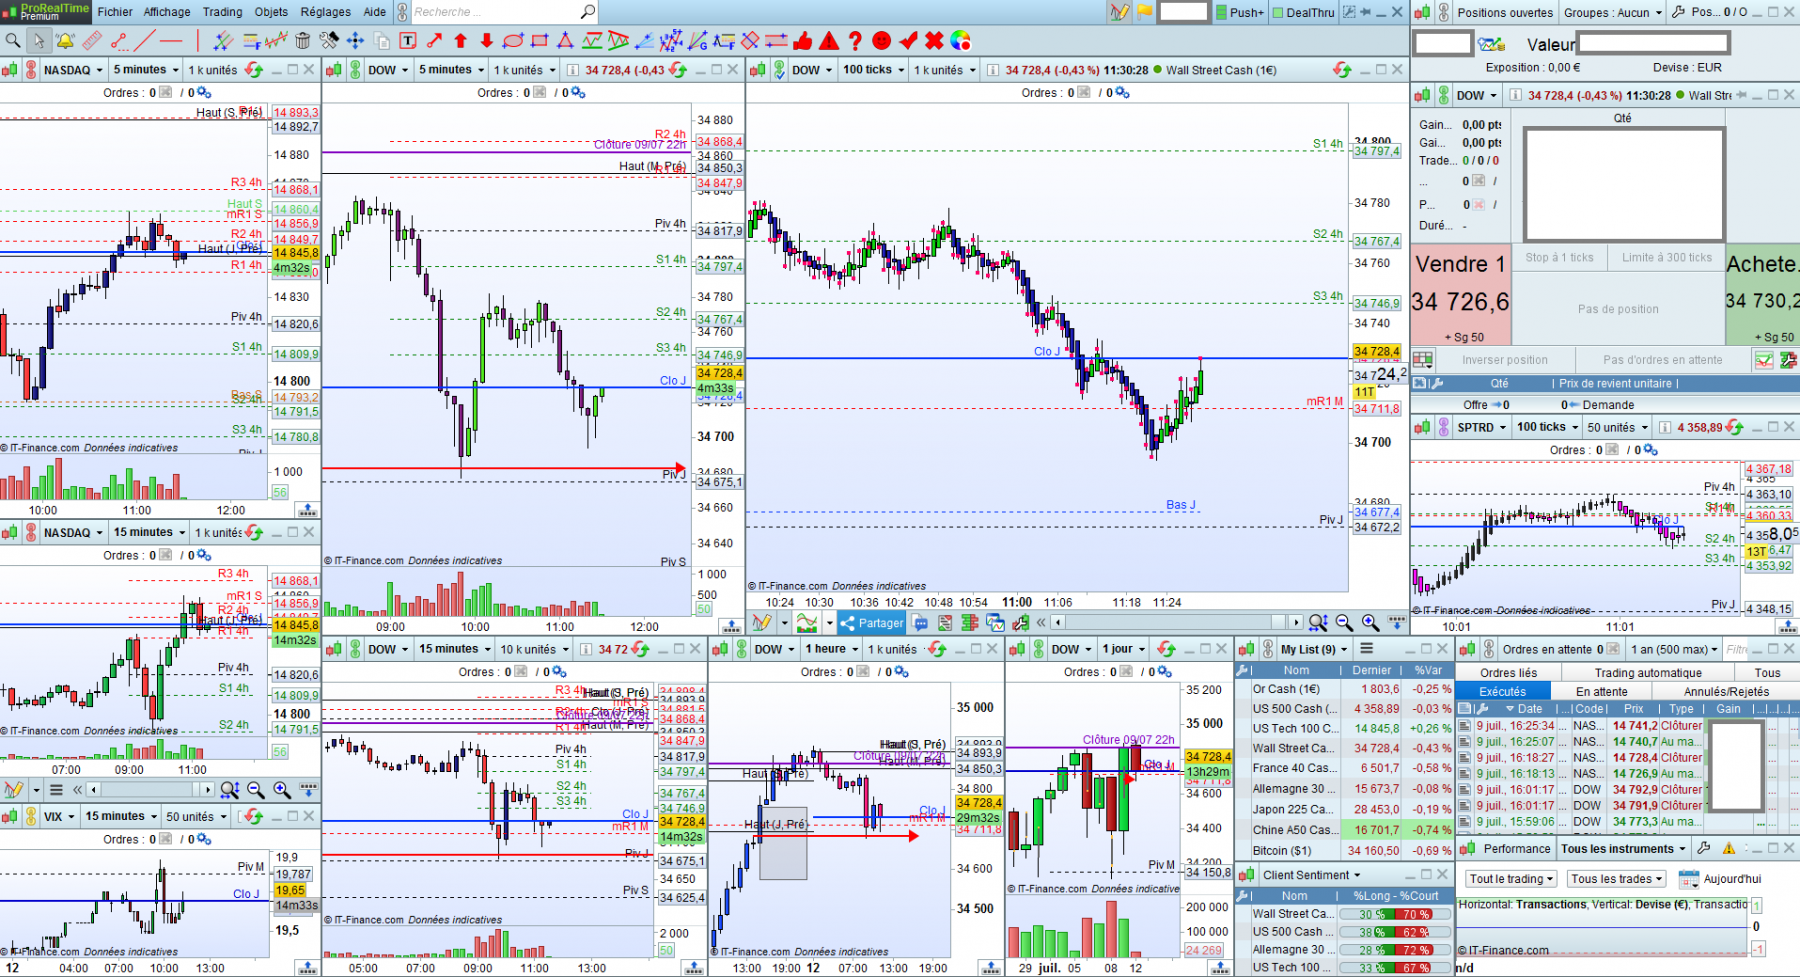
Task: Open My List hamburger menu icon
Action: 1366,649
